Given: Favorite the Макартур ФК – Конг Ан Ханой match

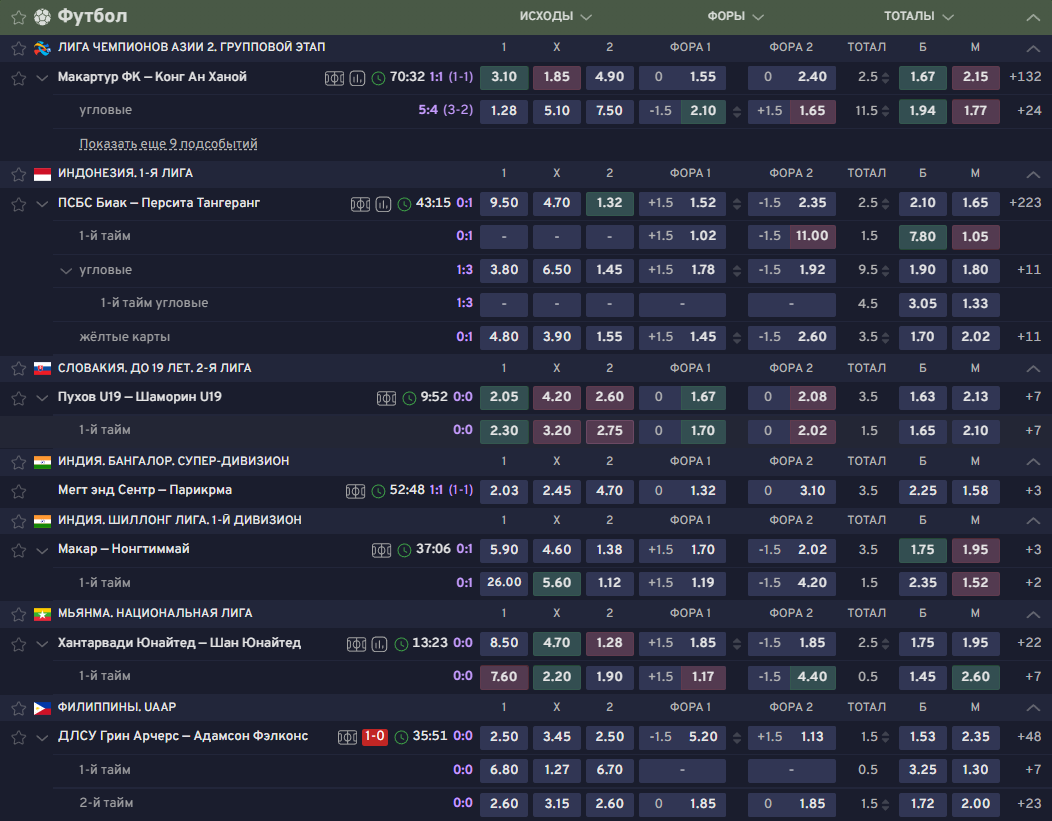Looking at the screenshot, I should (x=18, y=78).
